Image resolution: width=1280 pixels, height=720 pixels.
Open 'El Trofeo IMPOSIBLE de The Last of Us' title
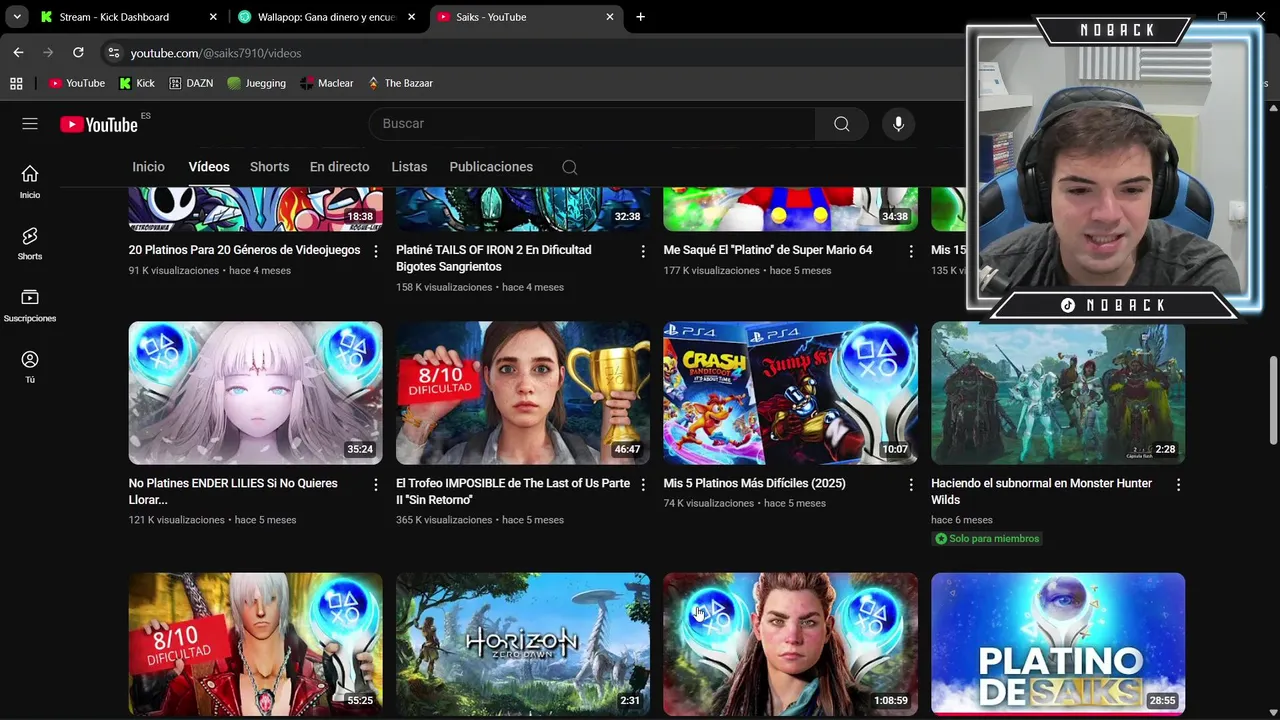pos(513,491)
